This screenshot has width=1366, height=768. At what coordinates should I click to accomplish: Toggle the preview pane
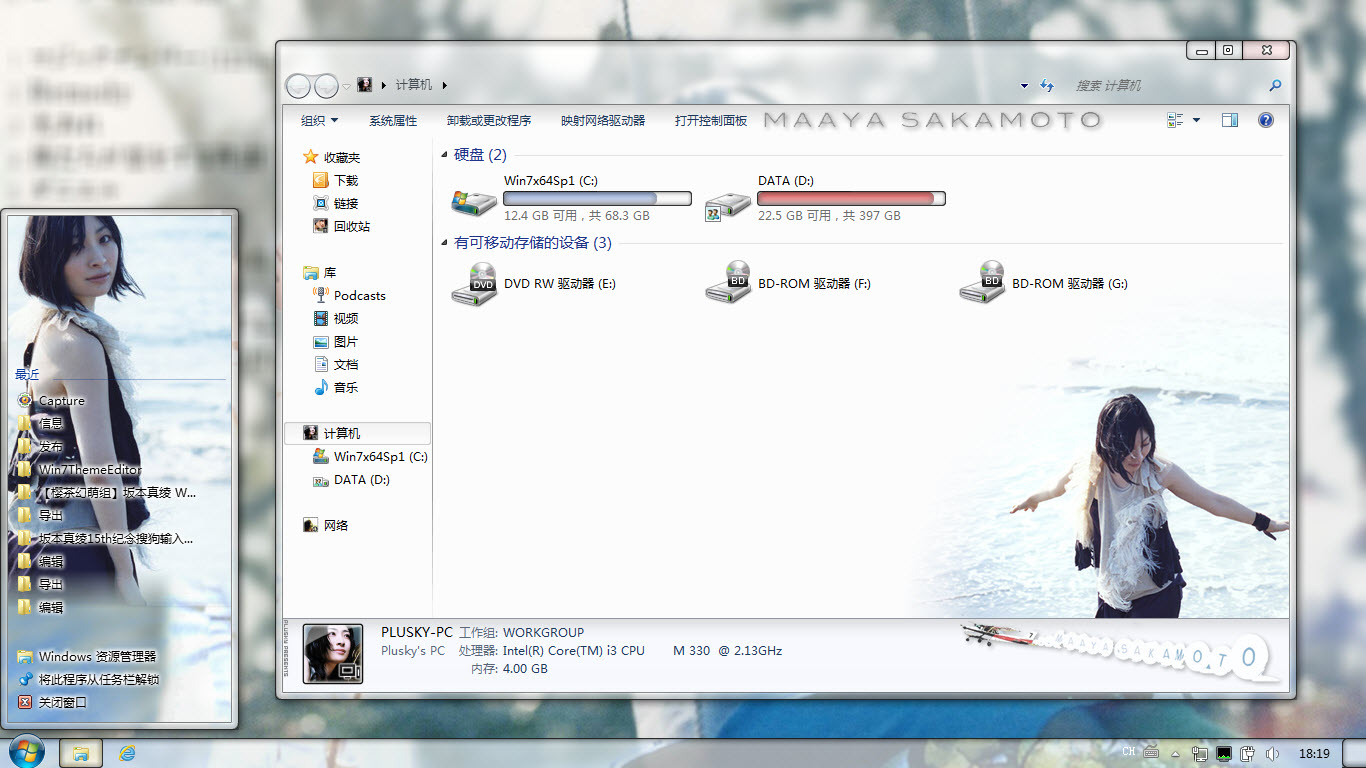1230,120
